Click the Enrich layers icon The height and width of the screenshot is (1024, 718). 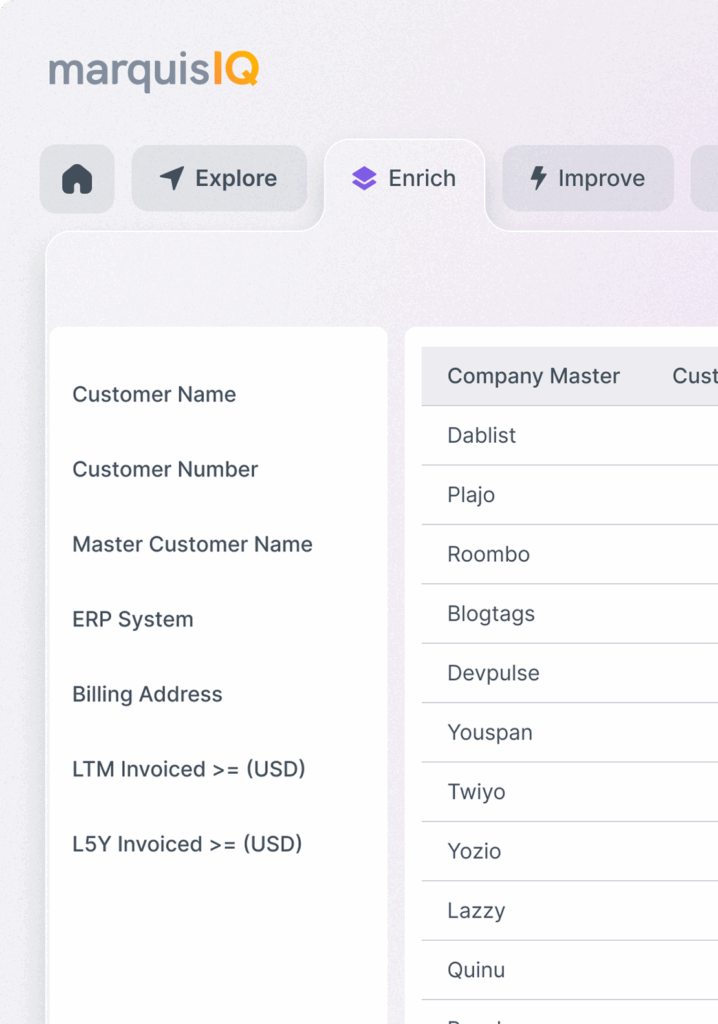[364, 179]
